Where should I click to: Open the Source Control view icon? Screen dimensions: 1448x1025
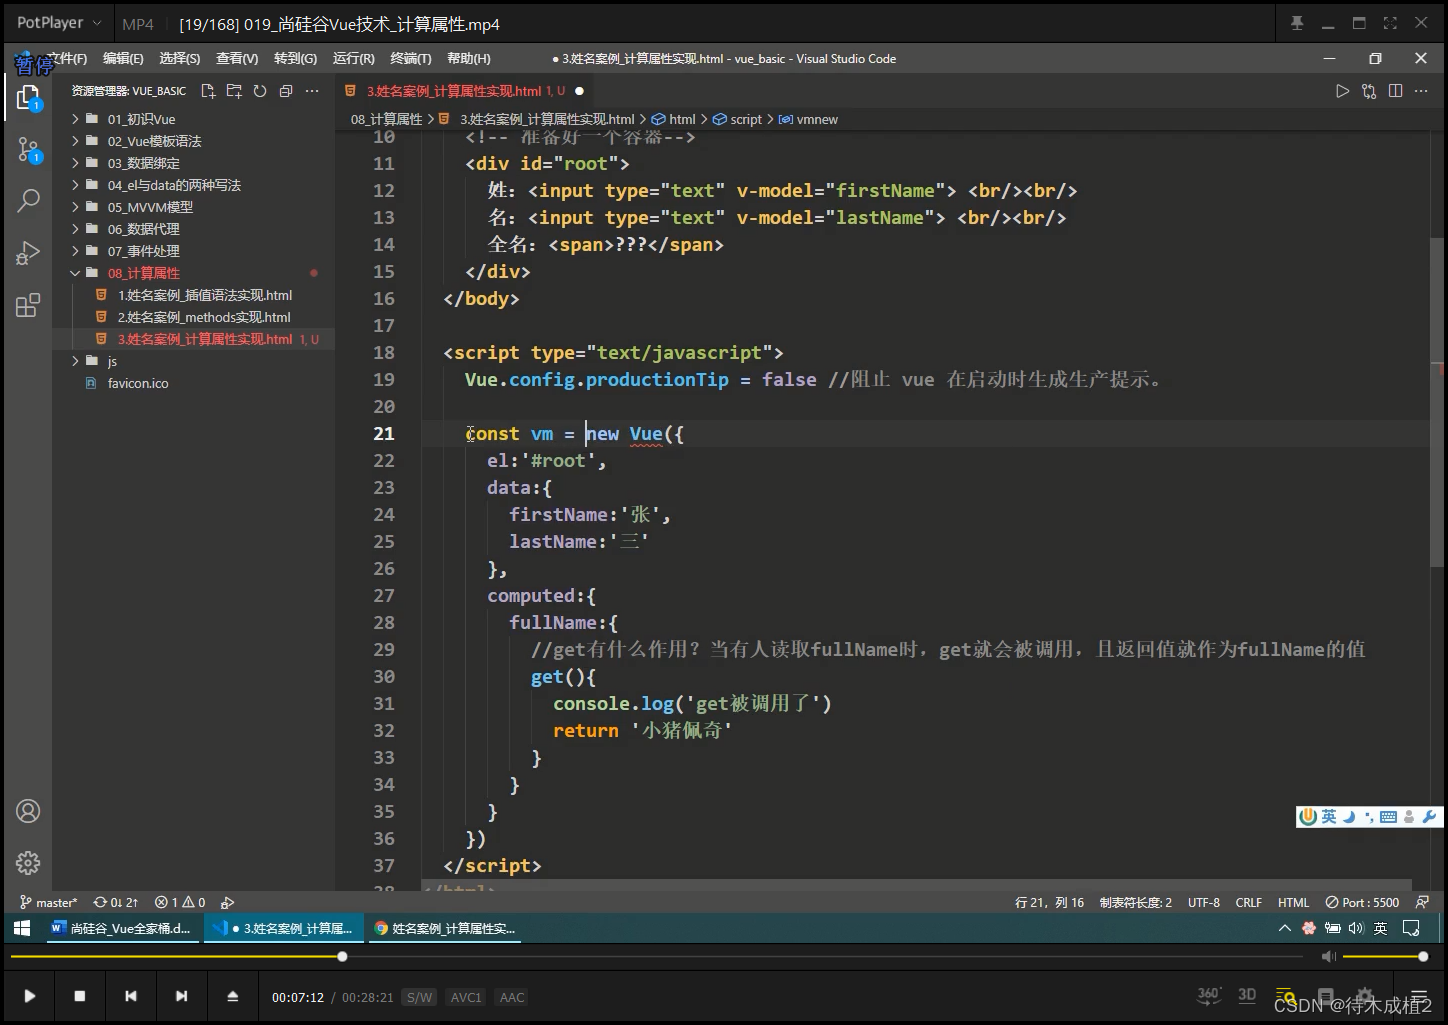(28, 150)
